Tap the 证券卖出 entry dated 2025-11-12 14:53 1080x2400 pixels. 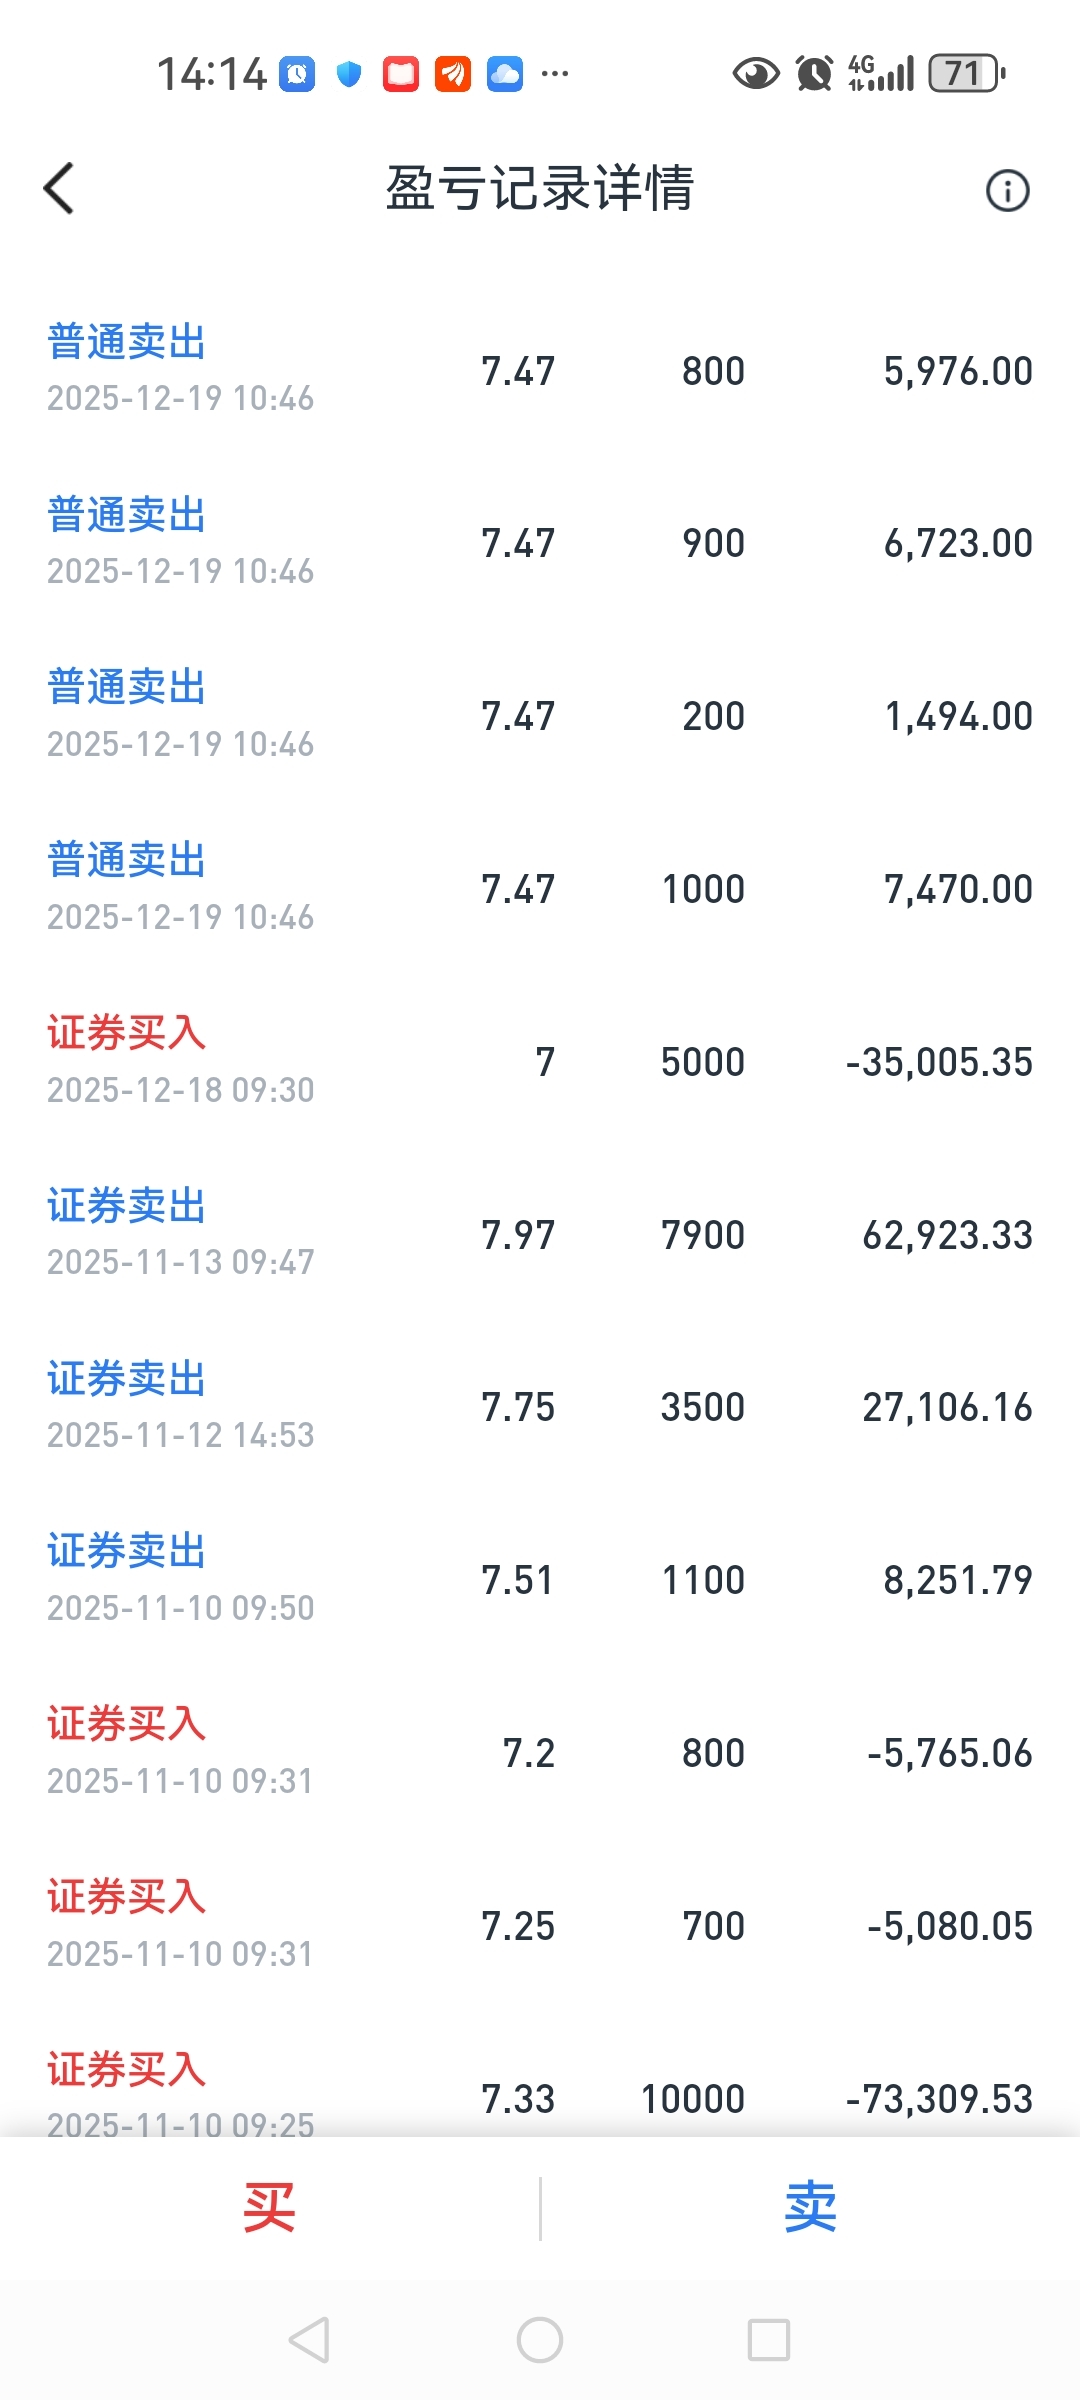tap(540, 1407)
